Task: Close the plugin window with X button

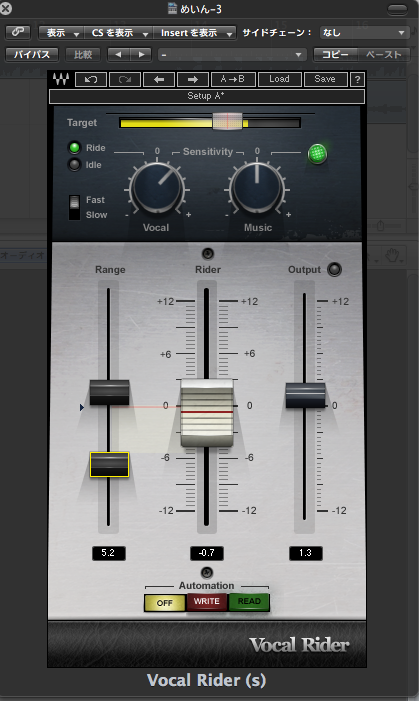Action: pos(6,8)
